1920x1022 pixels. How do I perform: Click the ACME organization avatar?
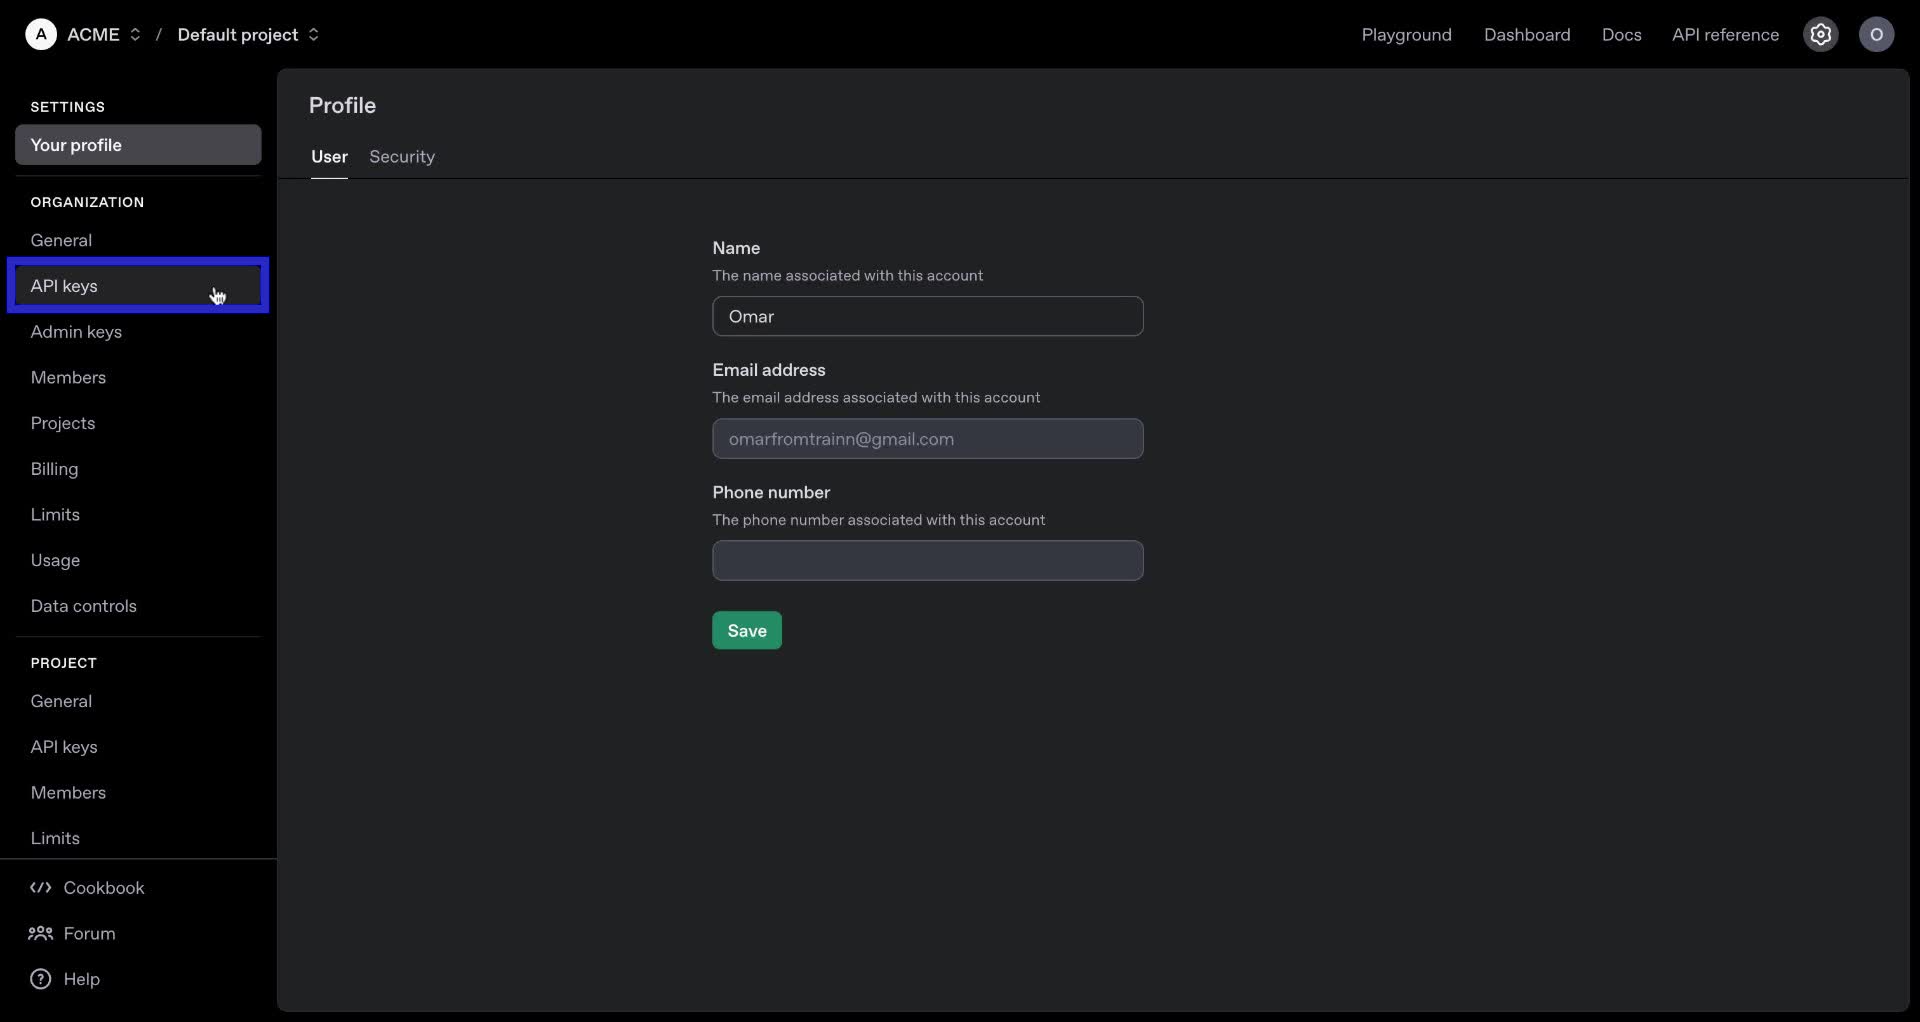40,33
